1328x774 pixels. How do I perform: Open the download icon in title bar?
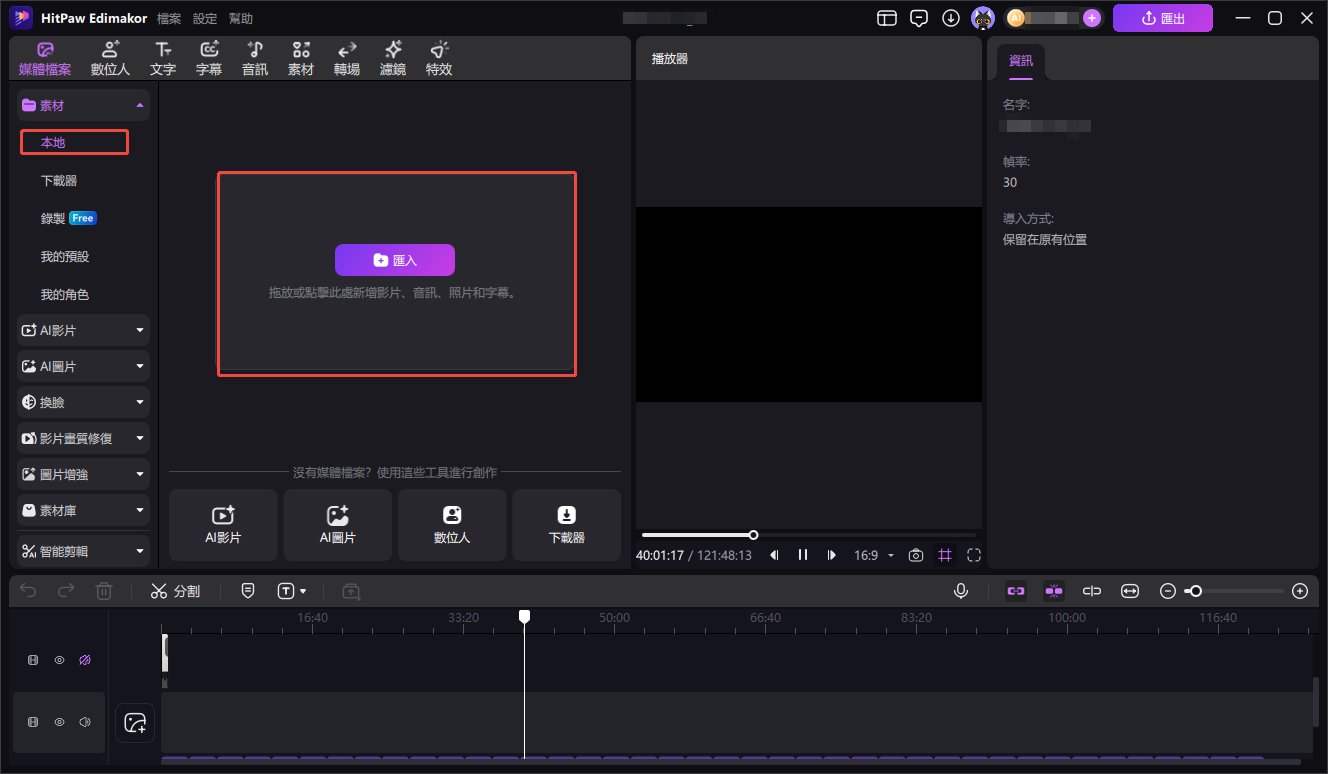click(x=951, y=18)
